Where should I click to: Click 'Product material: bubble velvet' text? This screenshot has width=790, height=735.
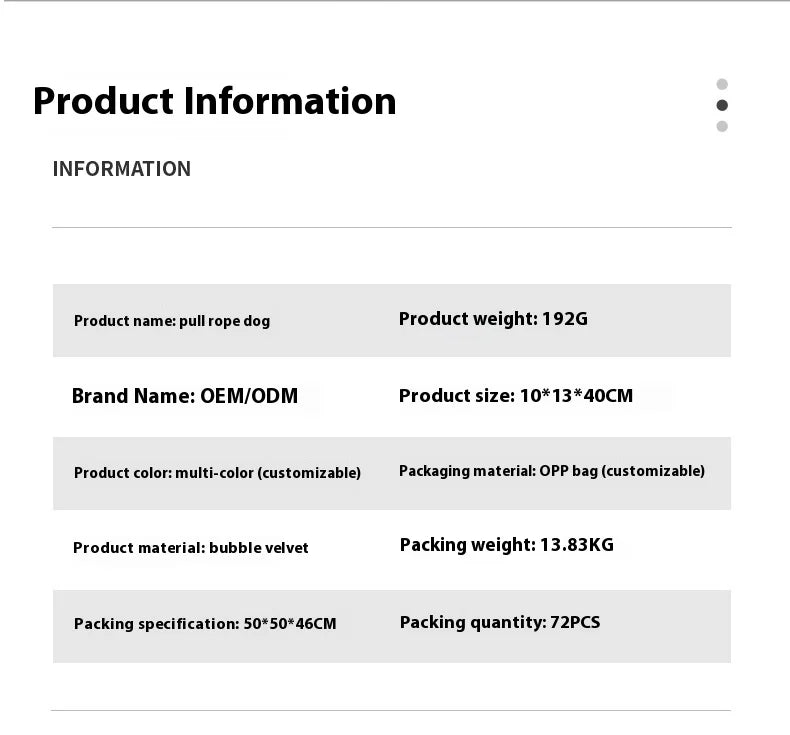[x=191, y=548]
